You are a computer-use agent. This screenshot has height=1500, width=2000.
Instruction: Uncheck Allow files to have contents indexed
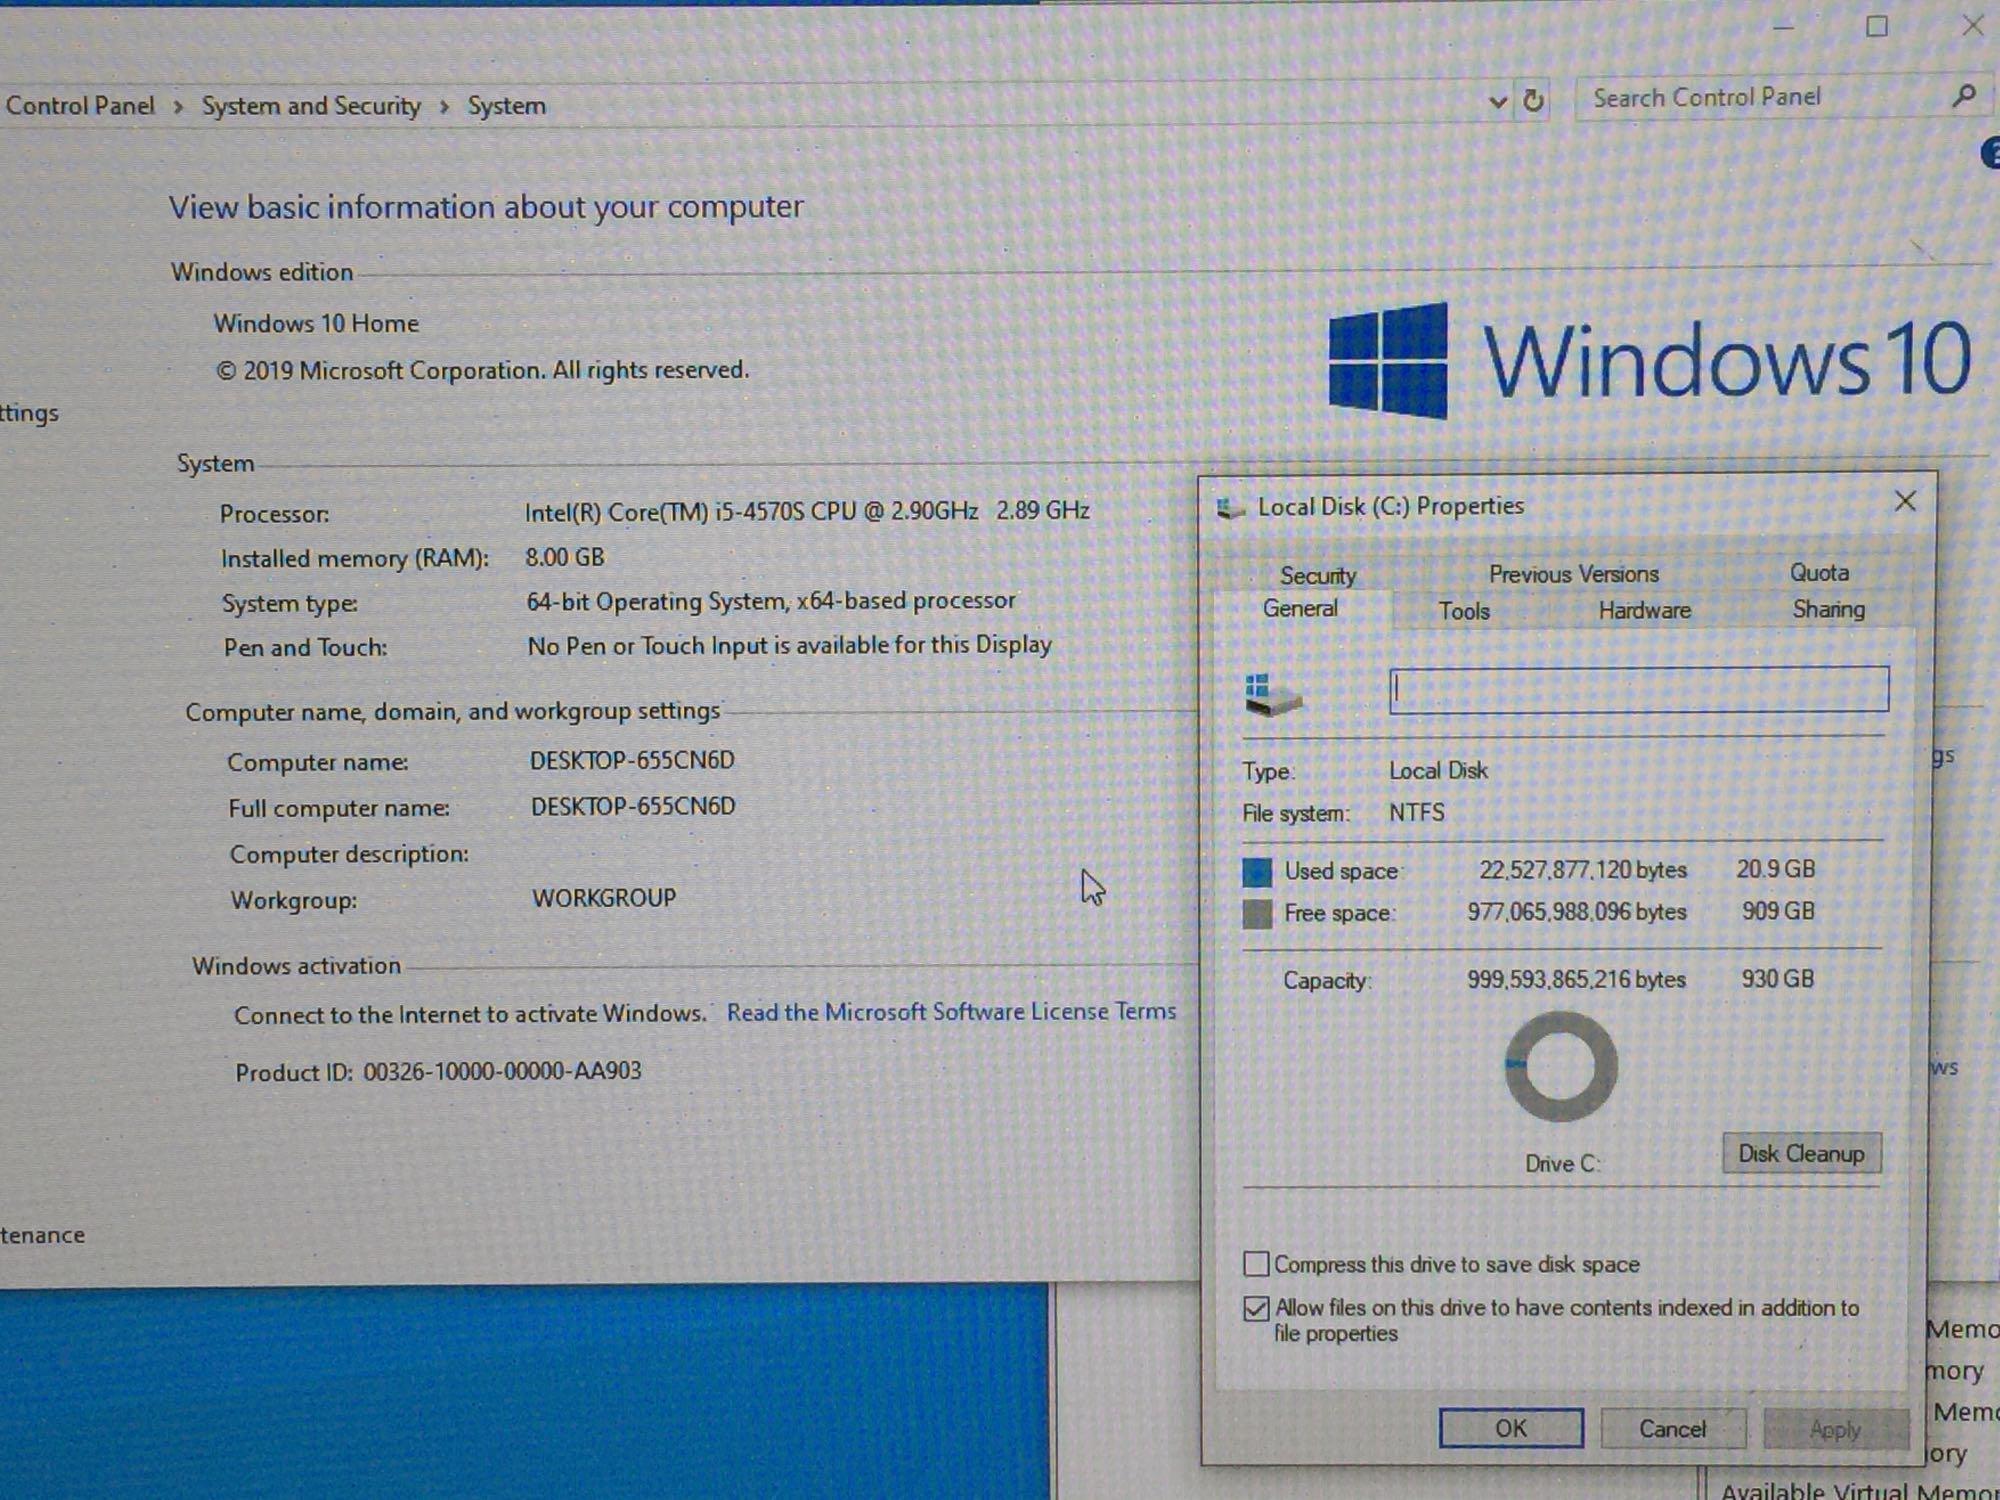click(x=1256, y=1308)
